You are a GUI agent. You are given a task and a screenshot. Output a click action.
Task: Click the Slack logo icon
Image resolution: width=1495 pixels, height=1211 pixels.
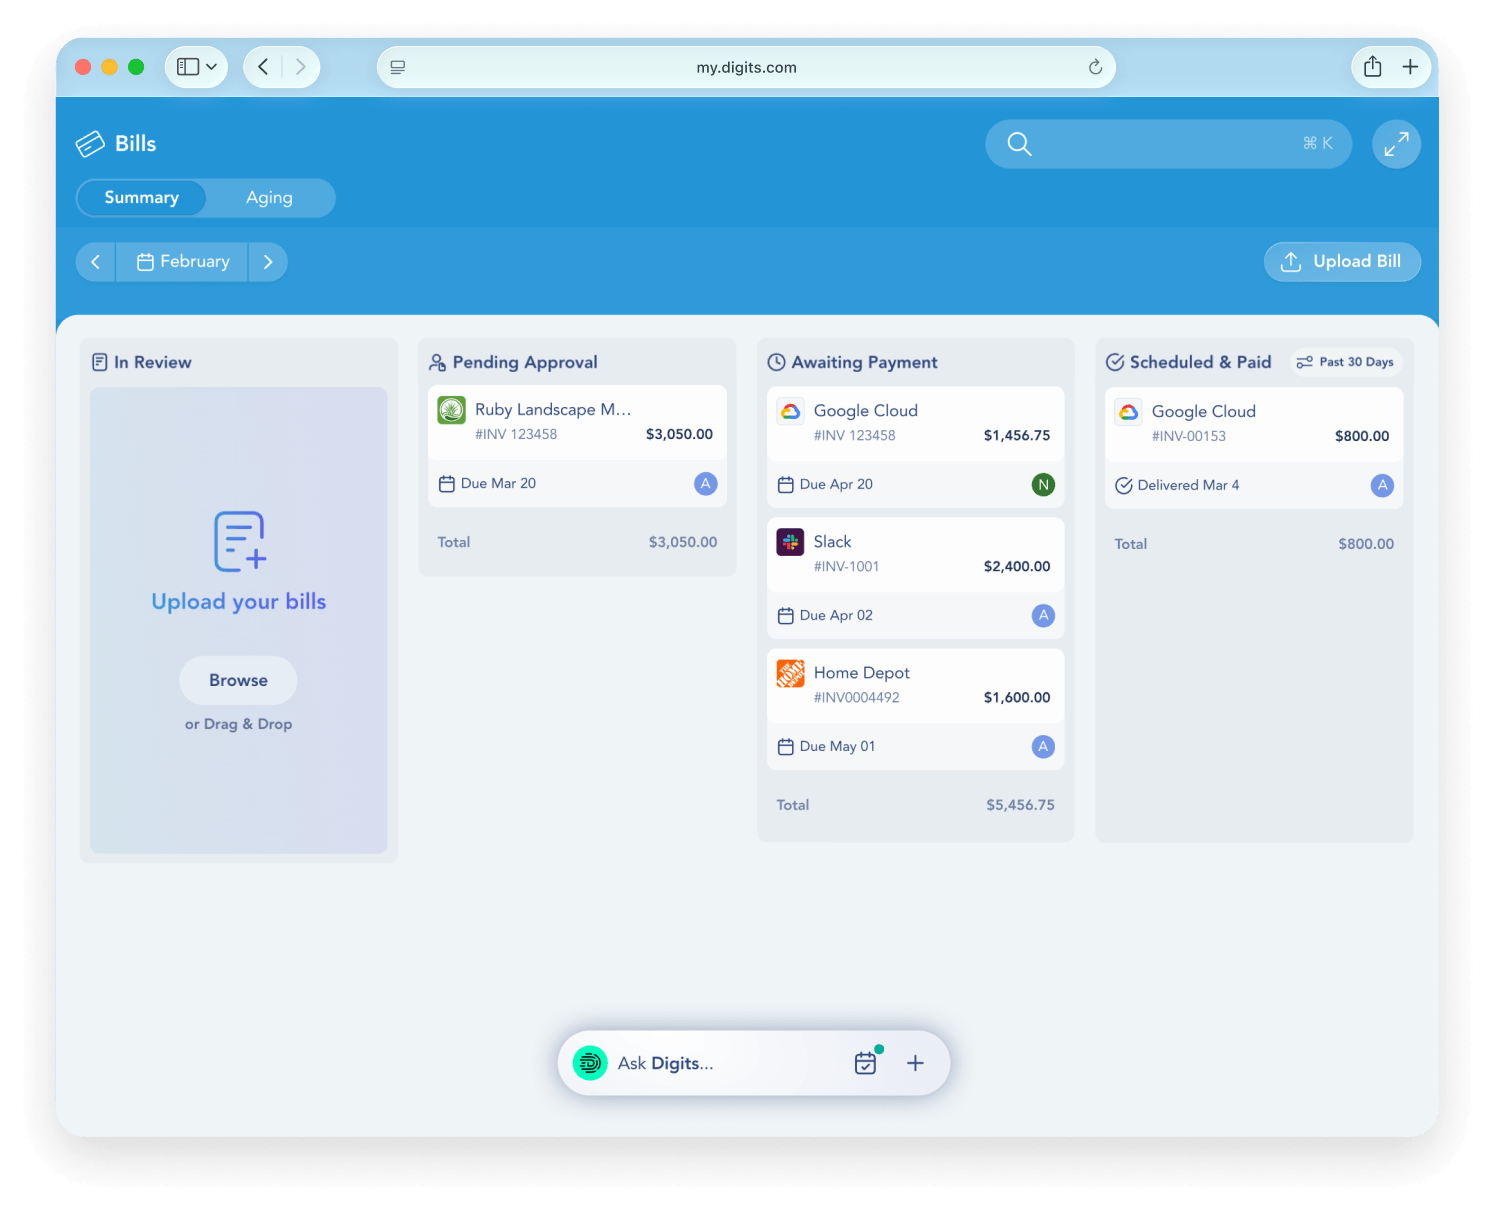click(790, 542)
